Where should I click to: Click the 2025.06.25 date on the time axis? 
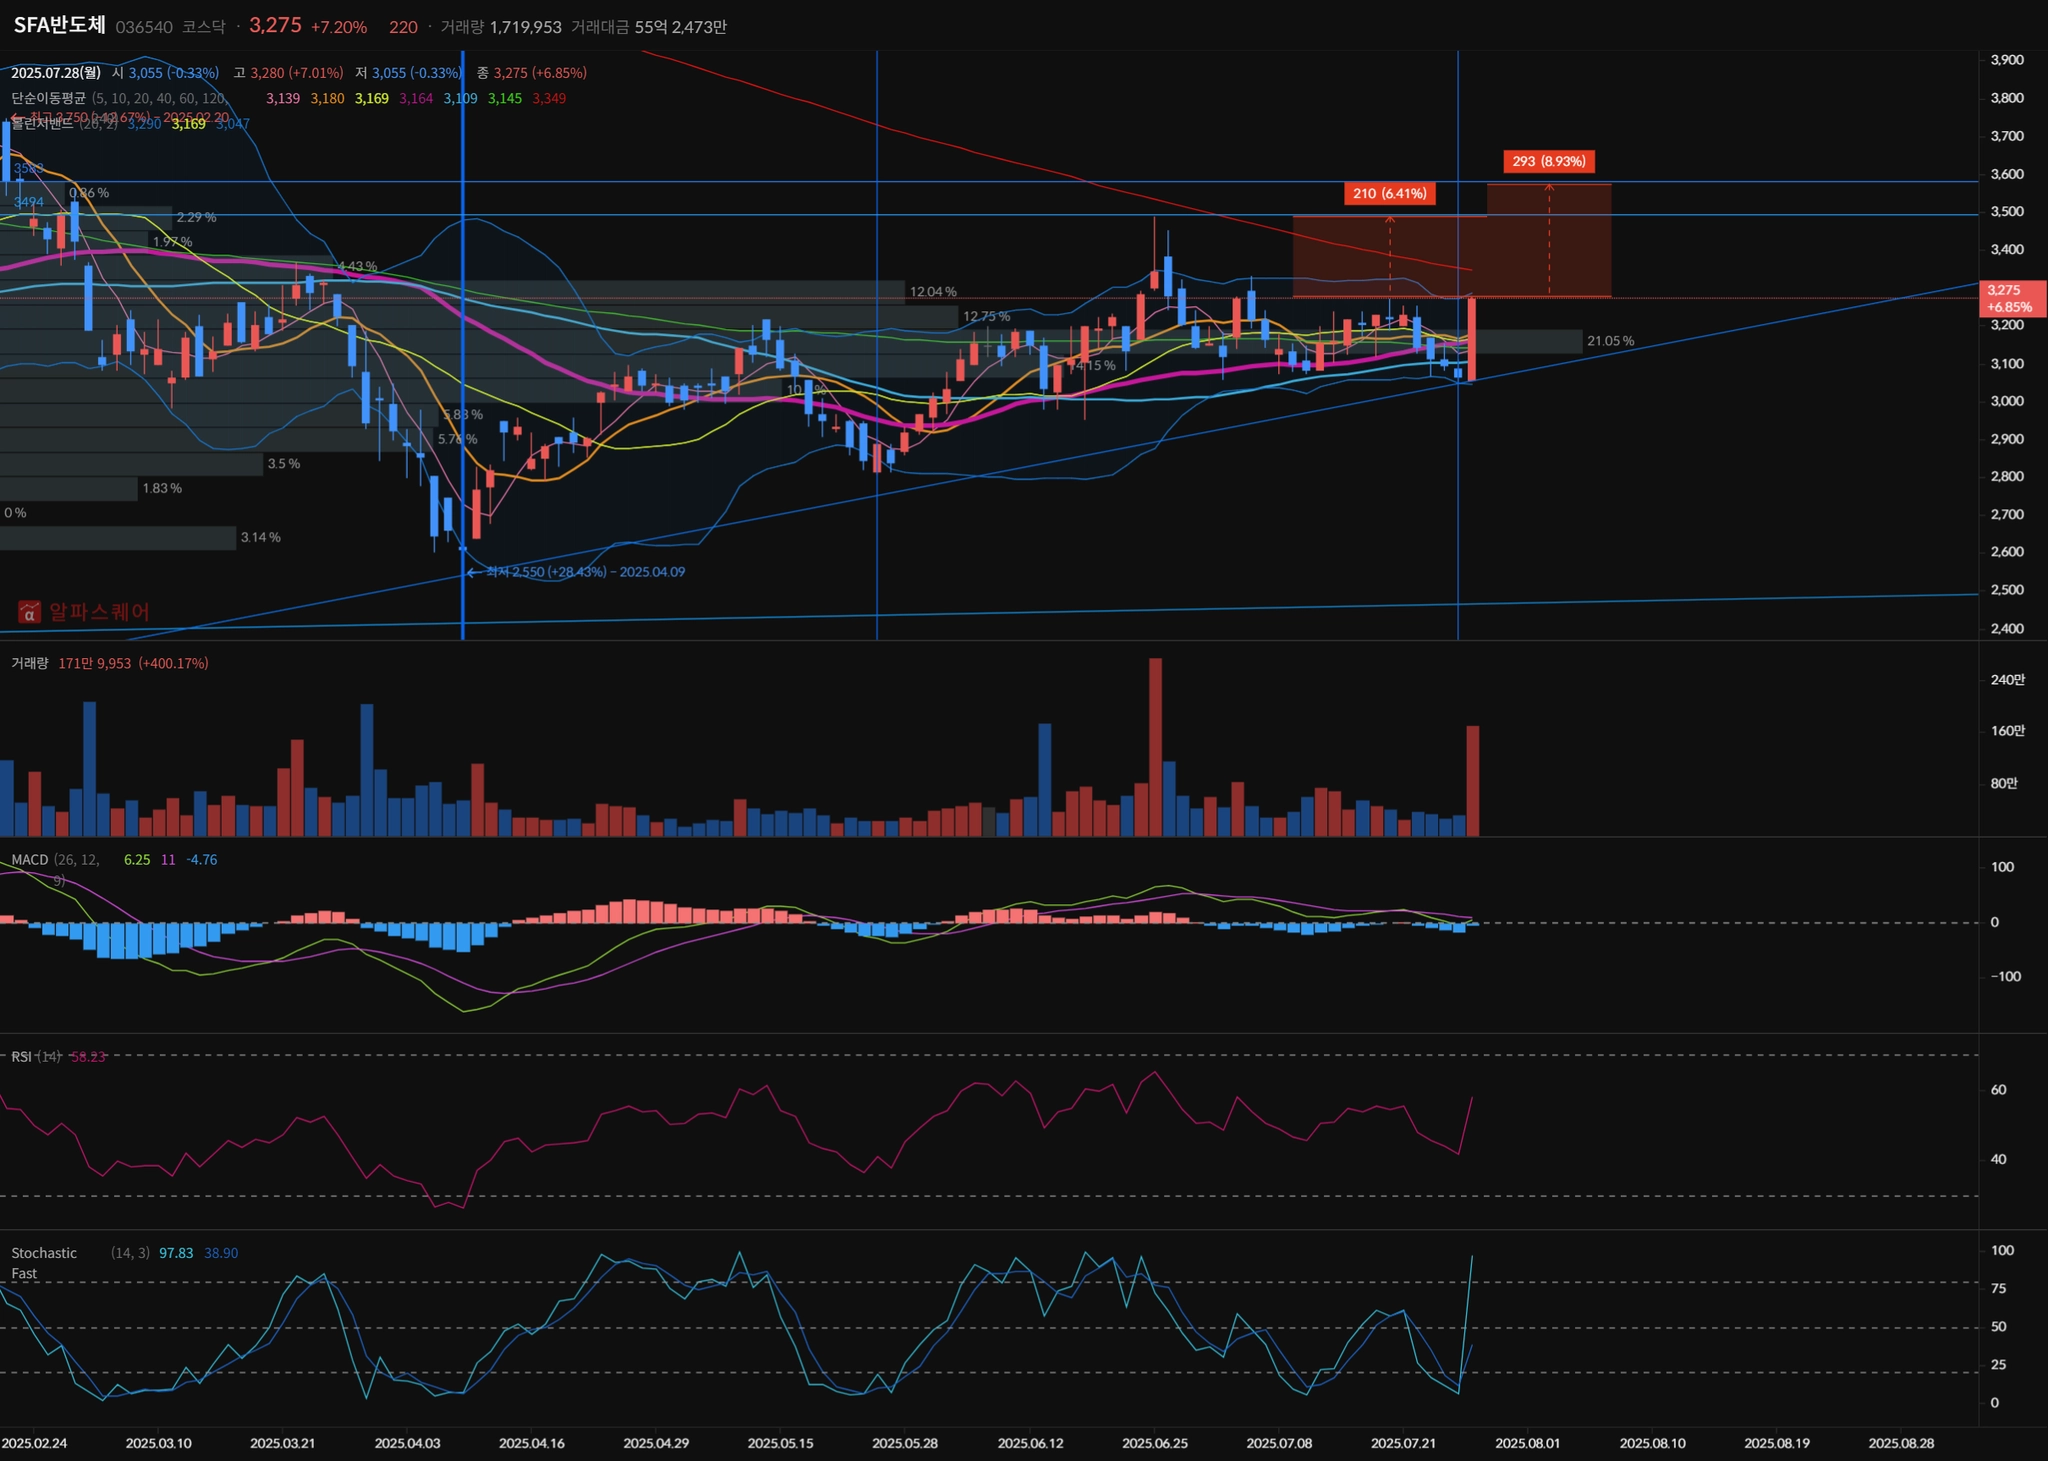[x=1155, y=1443]
